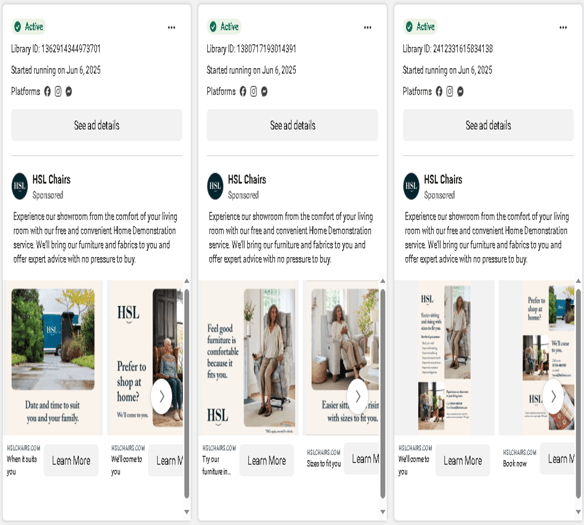Click Learn More beside 'Book now'
The width and height of the screenshot is (584, 525).
pos(557,458)
